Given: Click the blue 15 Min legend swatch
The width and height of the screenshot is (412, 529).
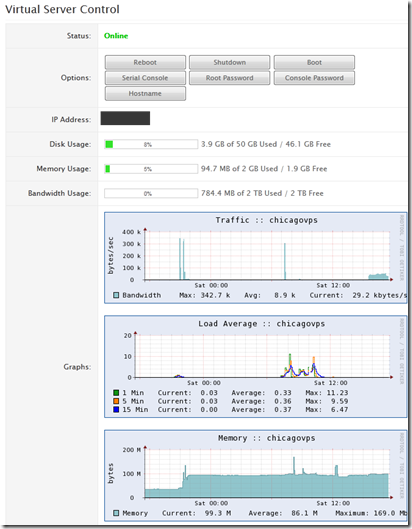Looking at the screenshot, I should [116, 410].
